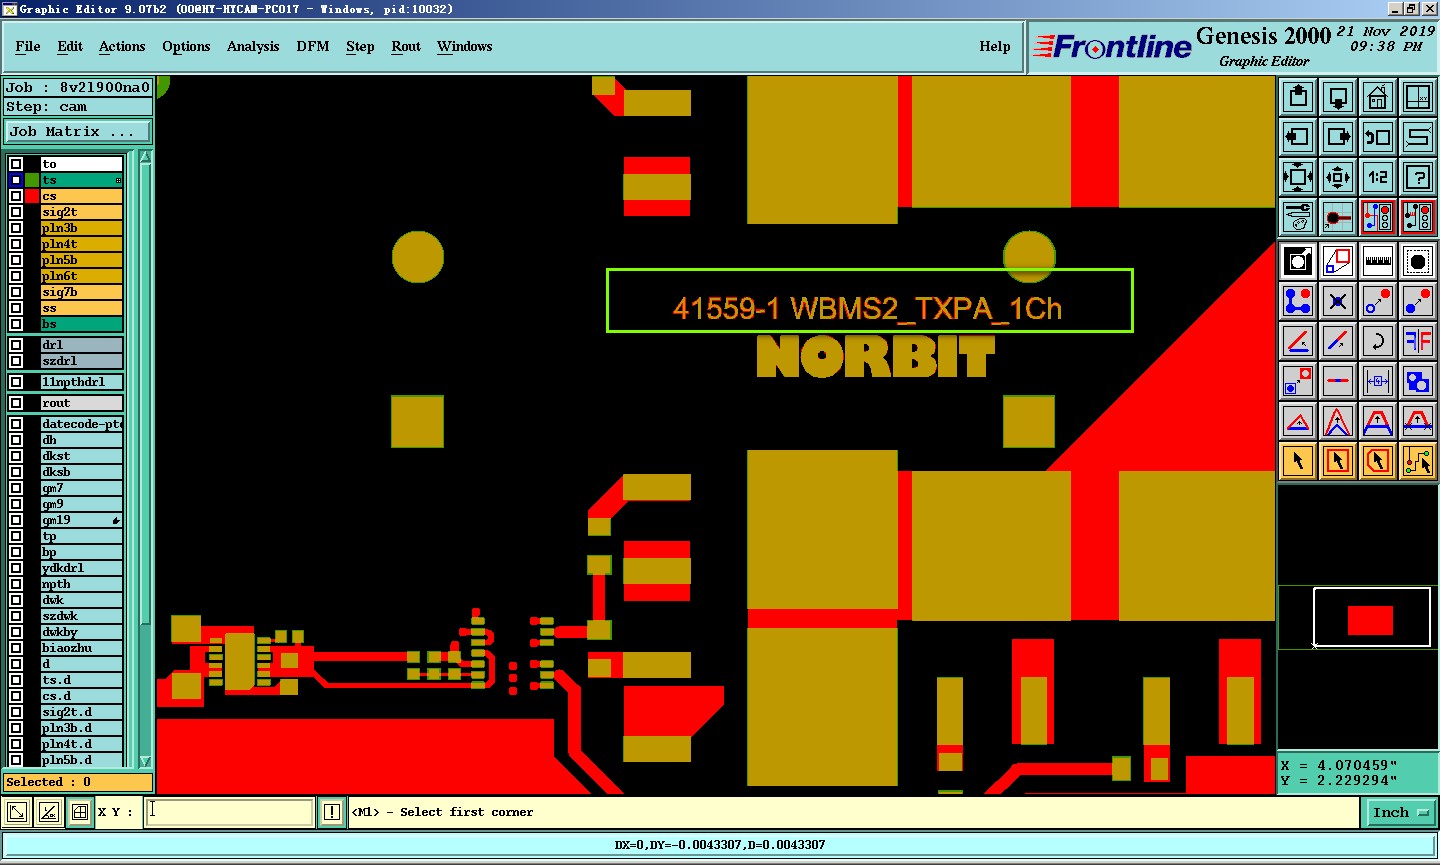Click the small expander on 'ts' layer row
This screenshot has width=1440, height=865.
coord(118,181)
